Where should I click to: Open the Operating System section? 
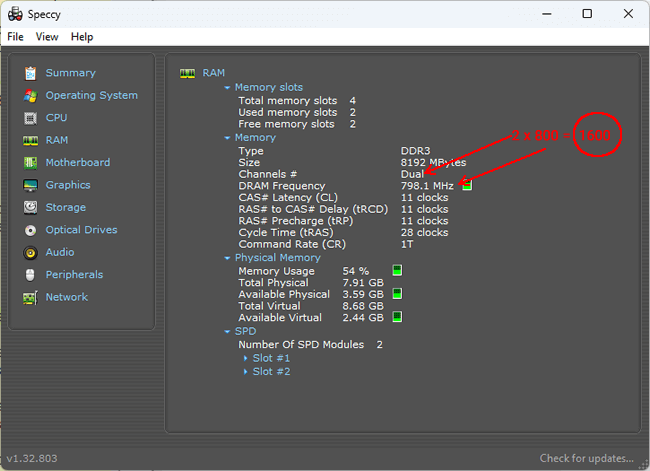[91, 95]
